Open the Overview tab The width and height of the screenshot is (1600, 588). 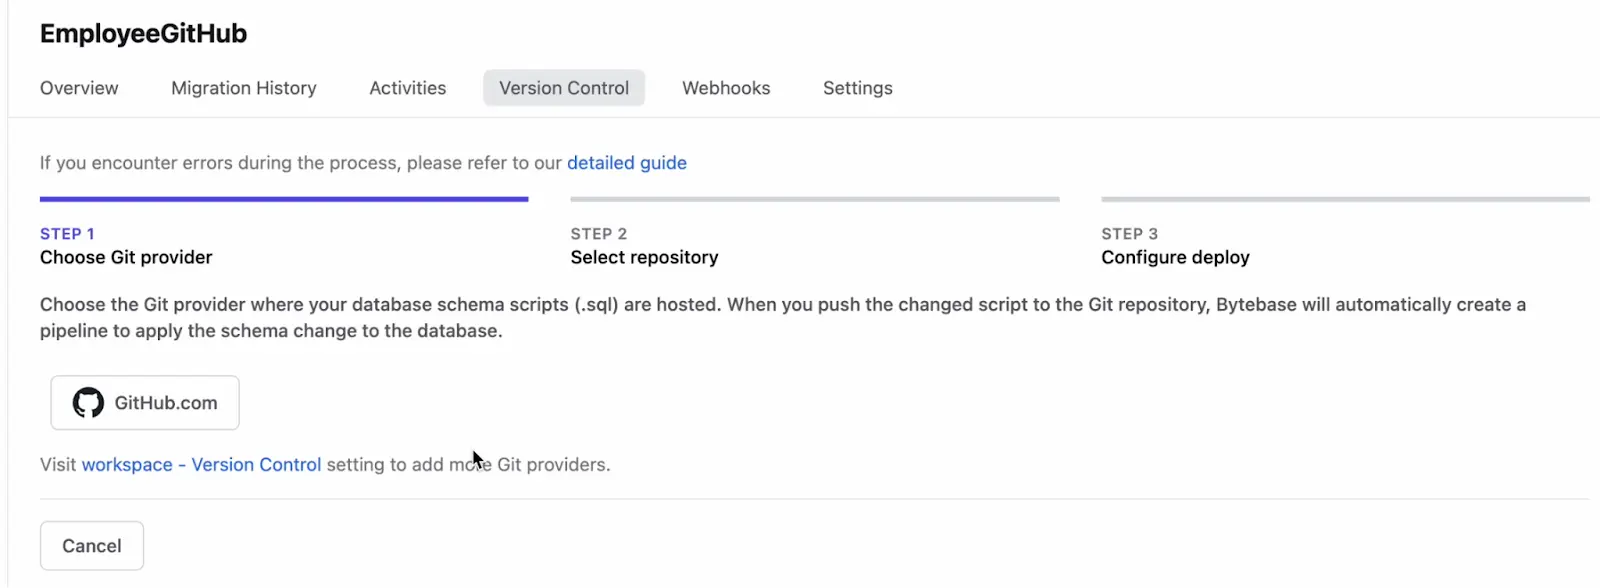[x=79, y=88]
